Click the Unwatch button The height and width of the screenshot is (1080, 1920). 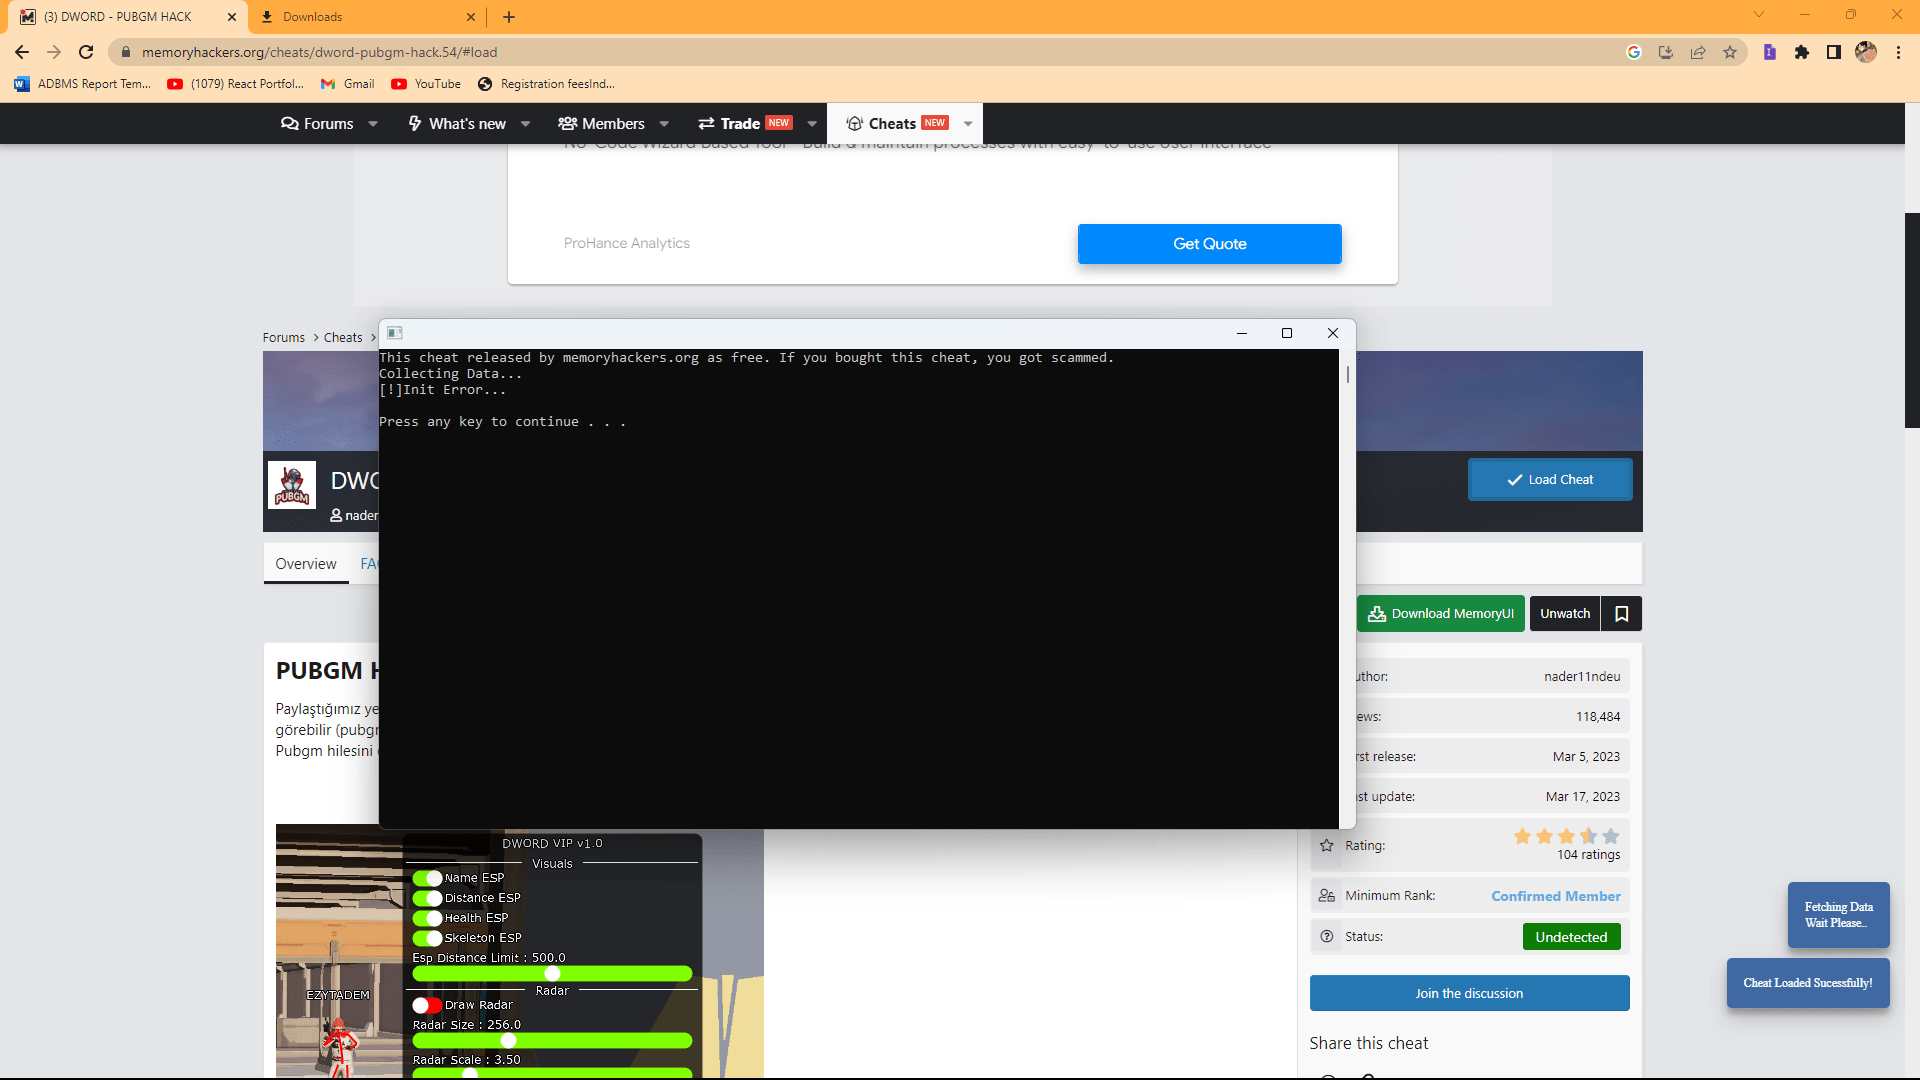click(x=1565, y=614)
